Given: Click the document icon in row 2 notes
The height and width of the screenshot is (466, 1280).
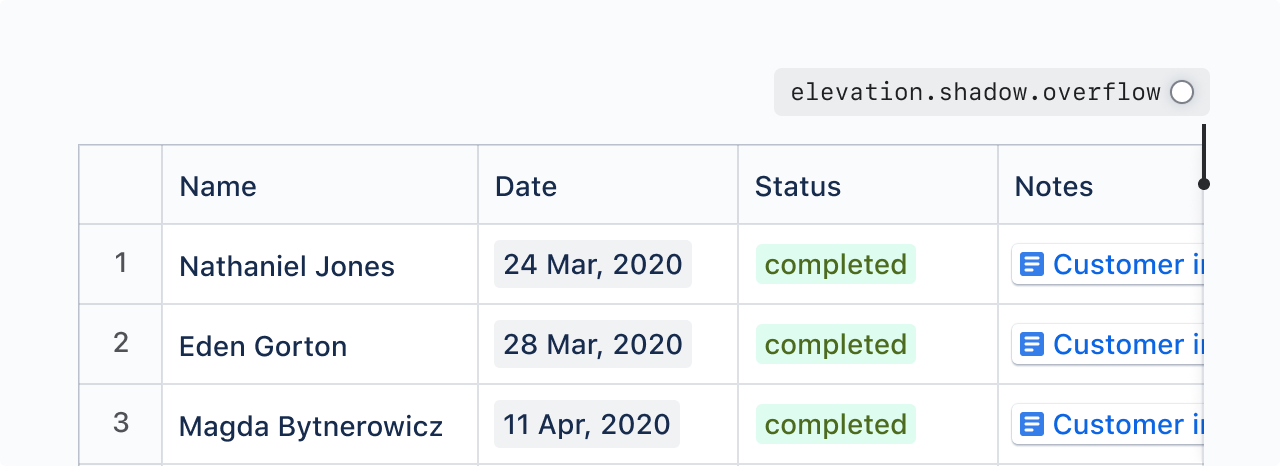Looking at the screenshot, I should pyautogui.click(x=1032, y=345).
